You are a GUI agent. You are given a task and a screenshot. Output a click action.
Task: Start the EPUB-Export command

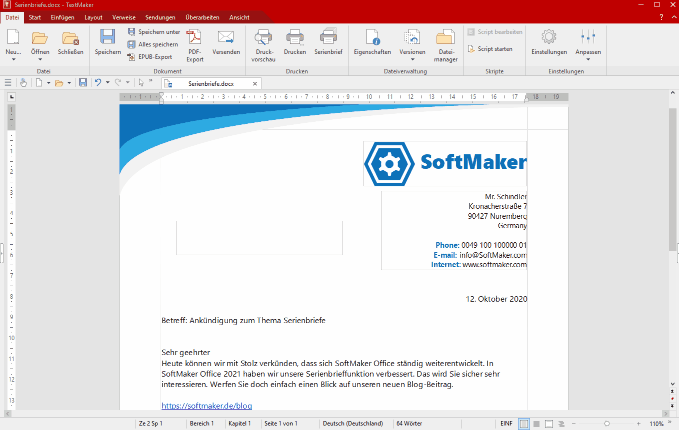click(x=150, y=57)
